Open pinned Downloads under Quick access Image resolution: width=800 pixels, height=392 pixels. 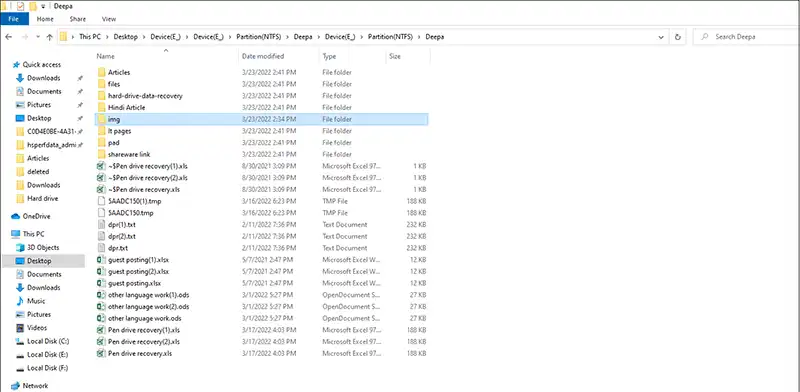pyautogui.click(x=43, y=78)
